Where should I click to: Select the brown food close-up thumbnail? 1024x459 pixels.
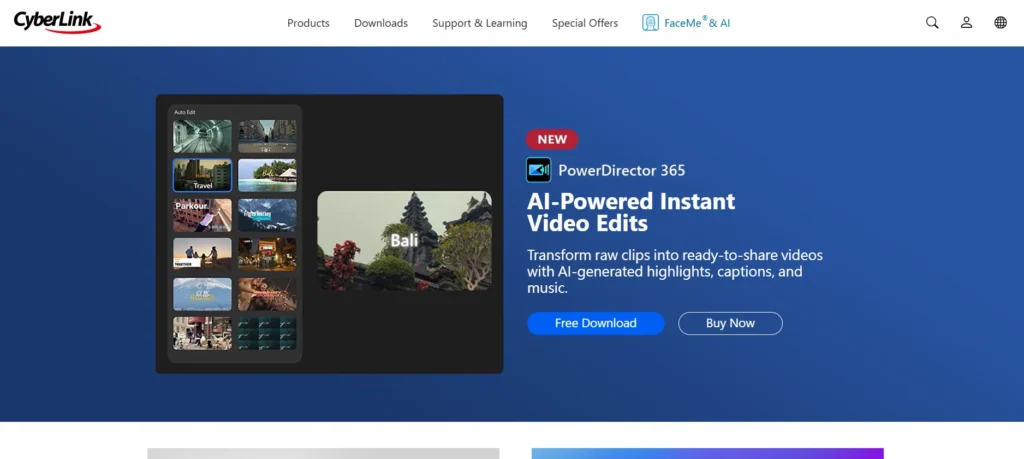pos(267,294)
